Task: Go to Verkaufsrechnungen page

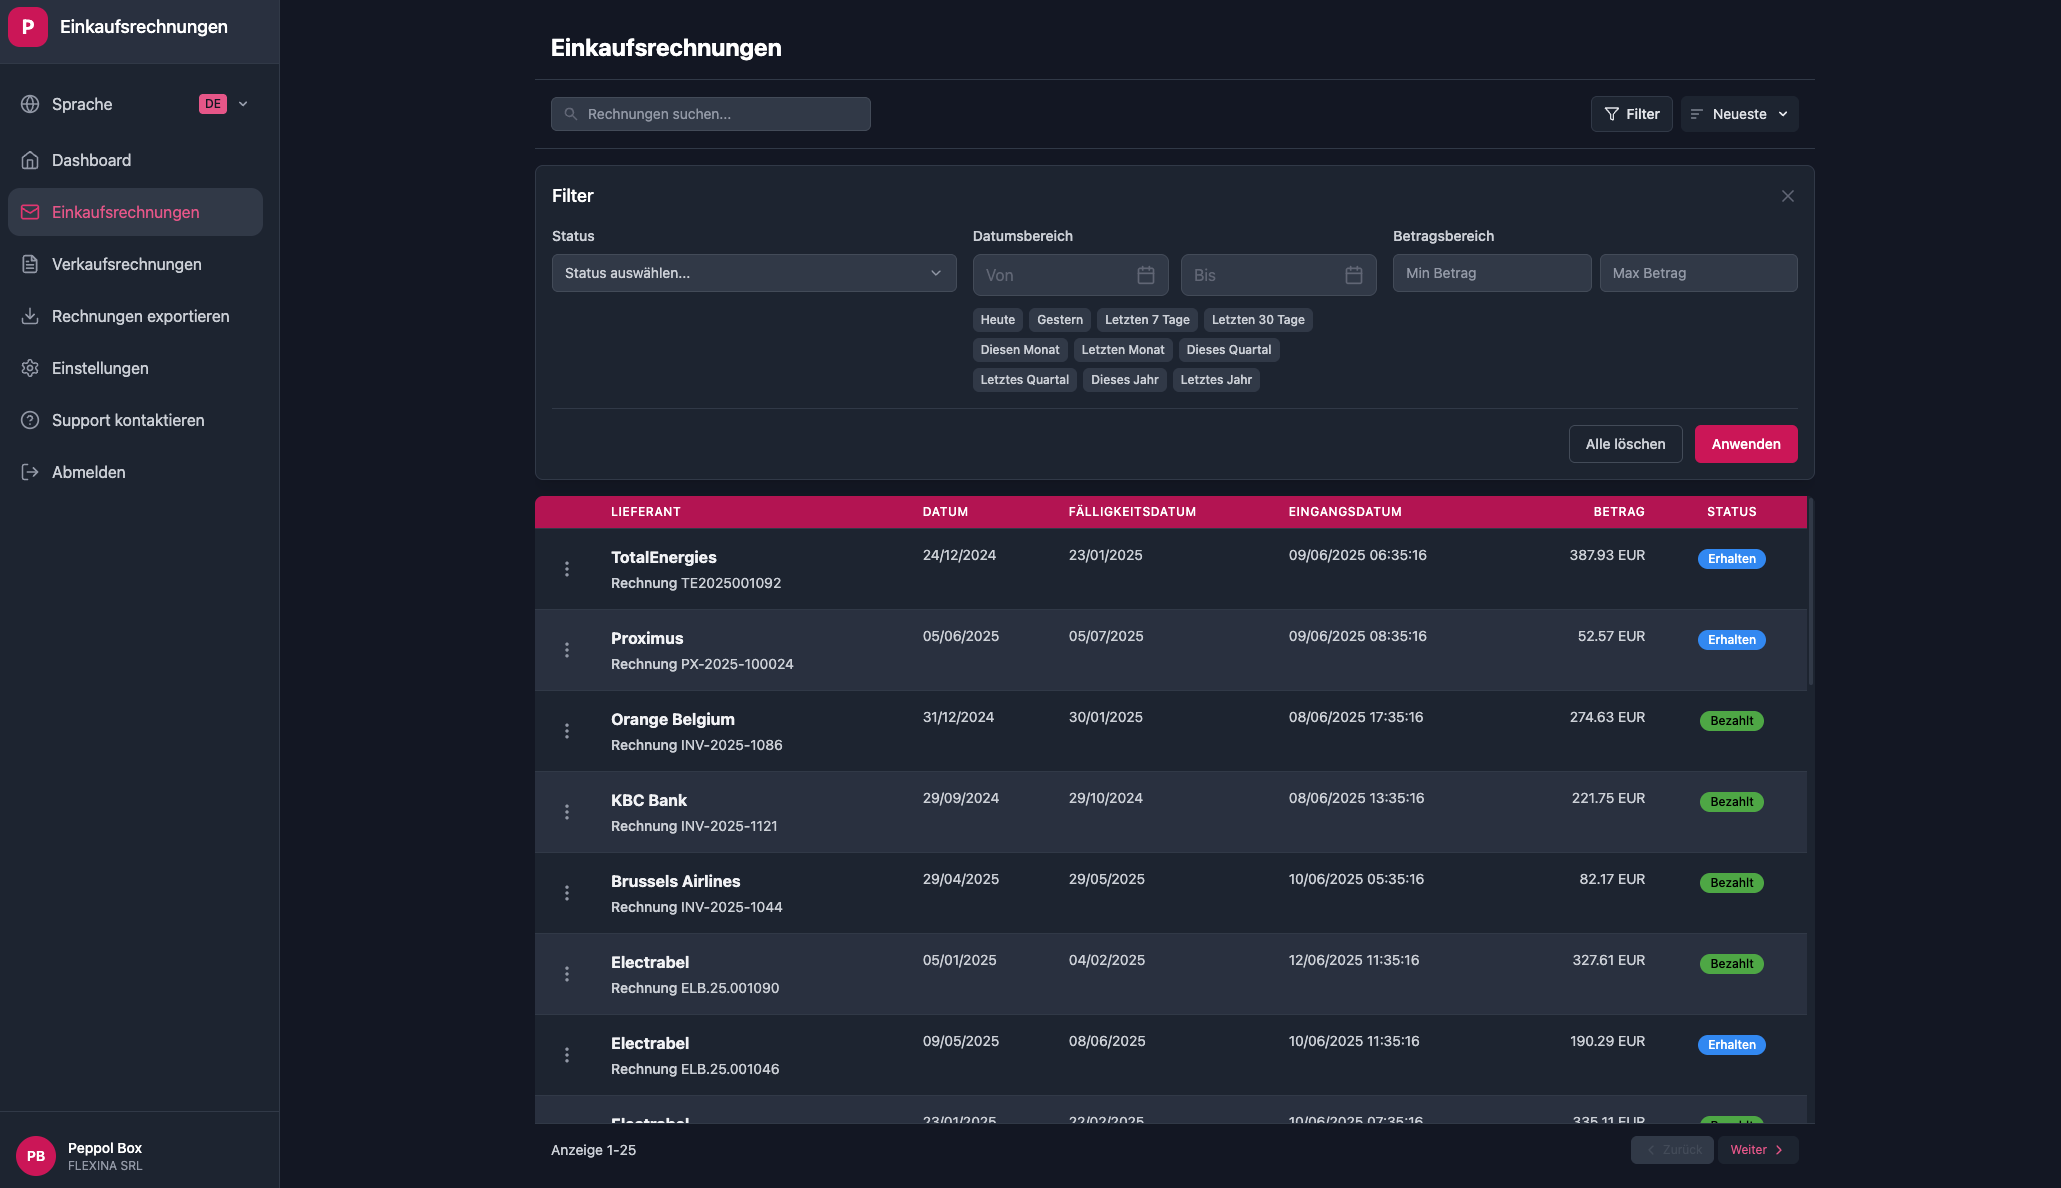Action: (x=135, y=264)
